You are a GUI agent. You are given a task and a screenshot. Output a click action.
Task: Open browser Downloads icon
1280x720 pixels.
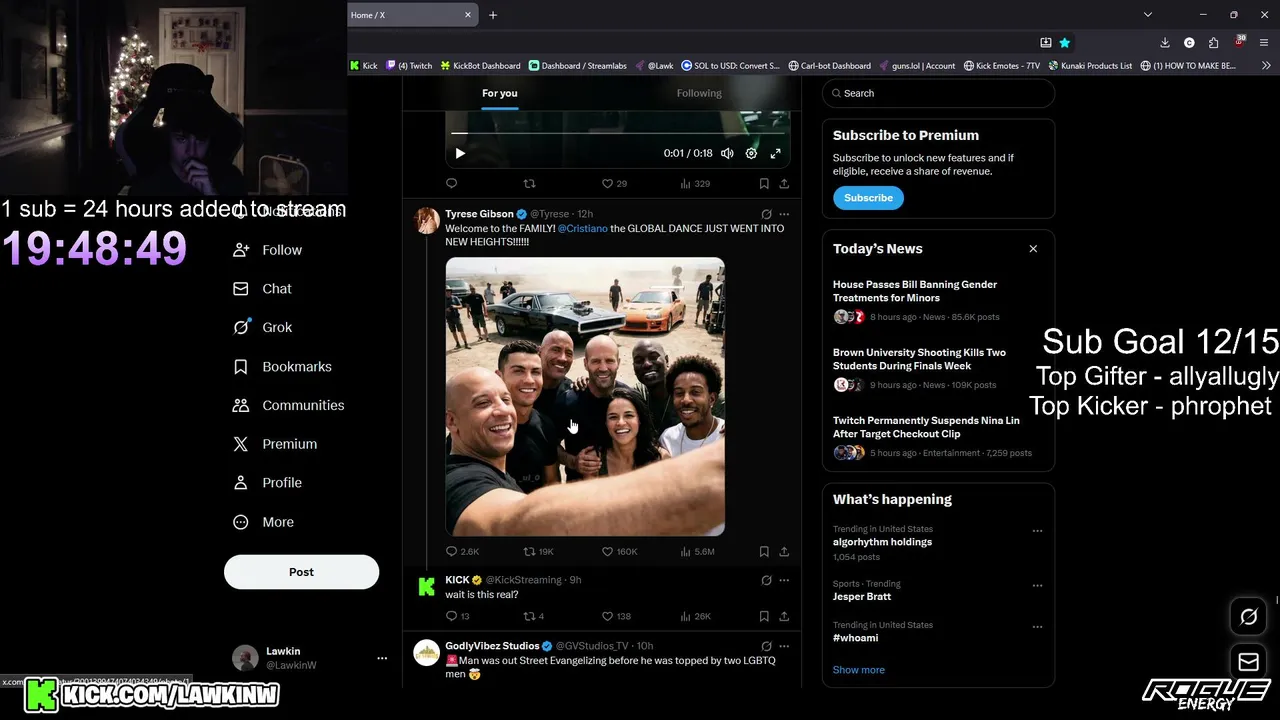pyautogui.click(x=1165, y=43)
